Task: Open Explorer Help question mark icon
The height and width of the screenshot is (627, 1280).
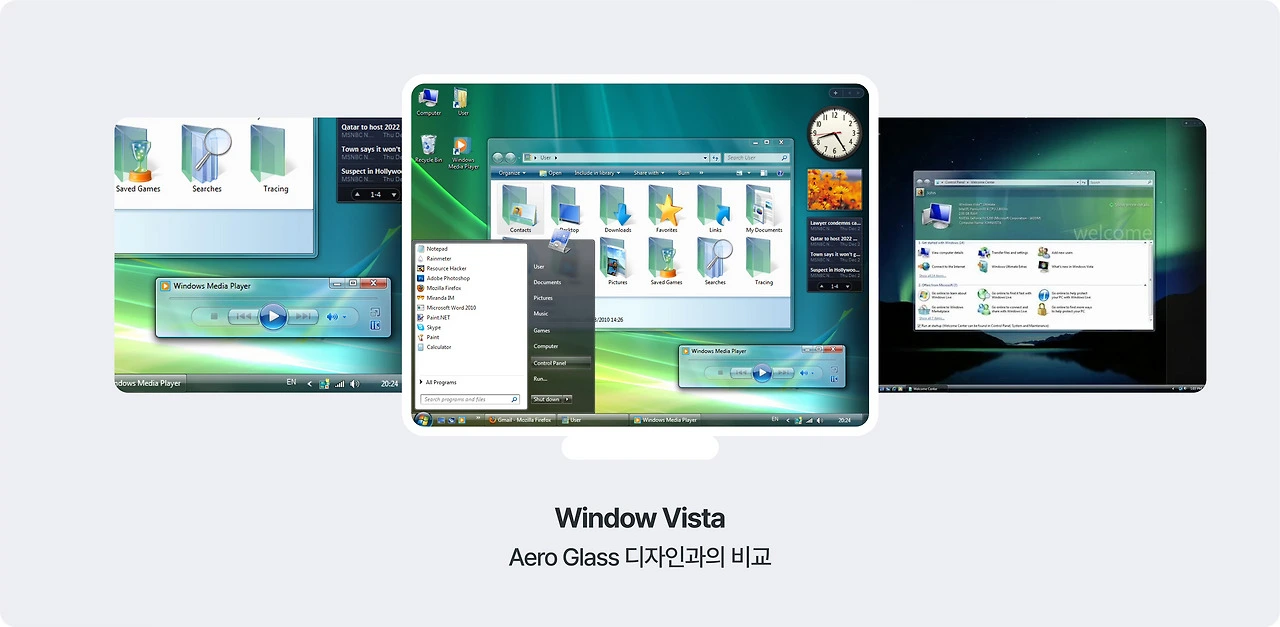Action: click(780, 173)
